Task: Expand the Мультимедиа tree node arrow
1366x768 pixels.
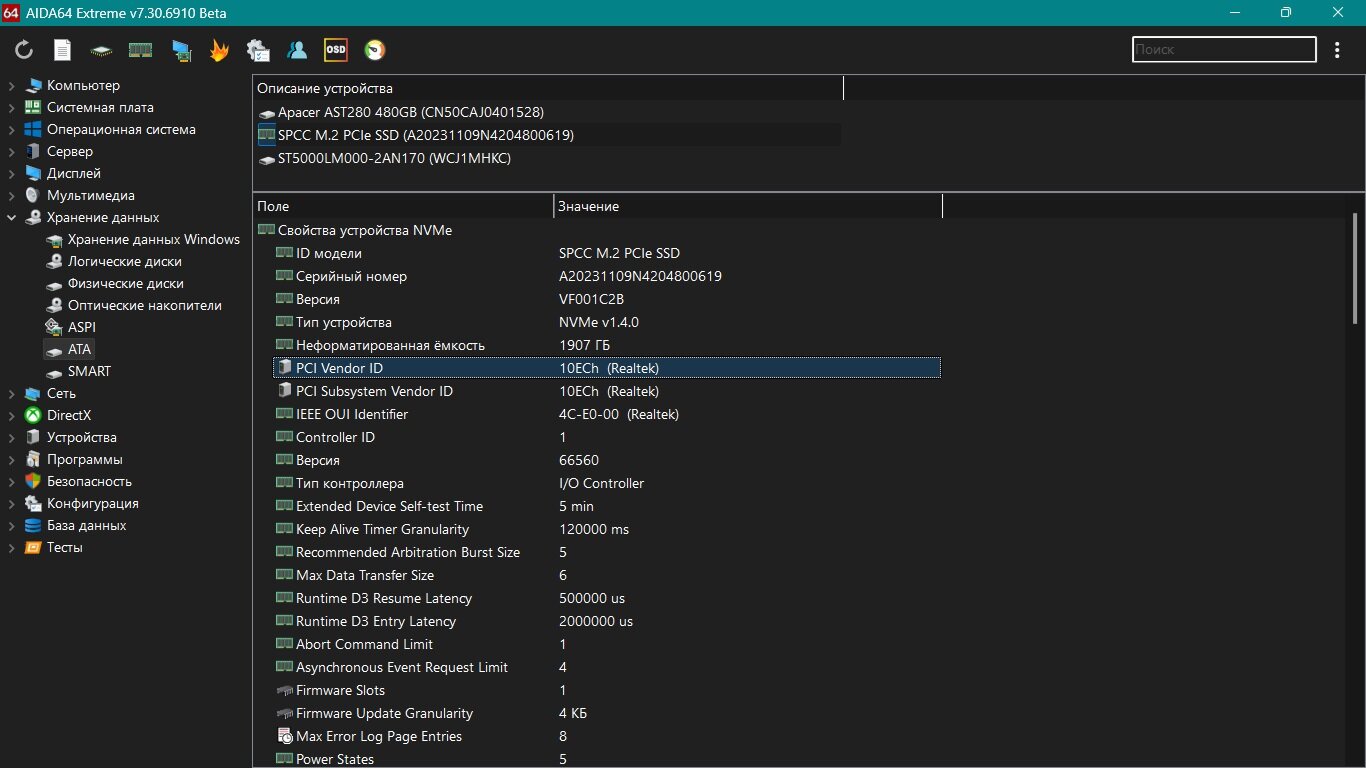Action: pos(12,196)
